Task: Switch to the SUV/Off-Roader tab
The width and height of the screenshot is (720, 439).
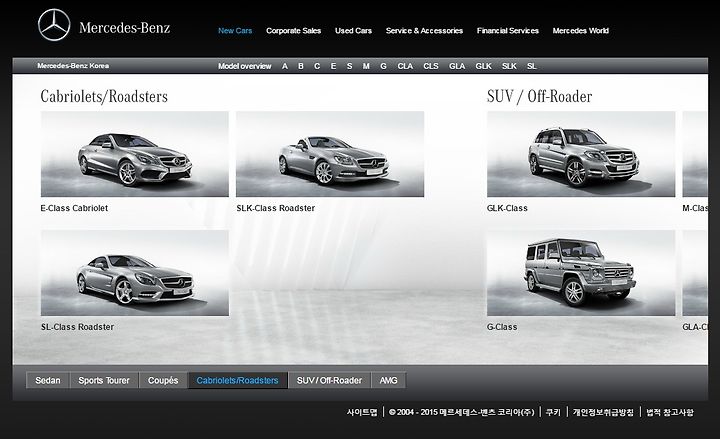Action: click(329, 380)
